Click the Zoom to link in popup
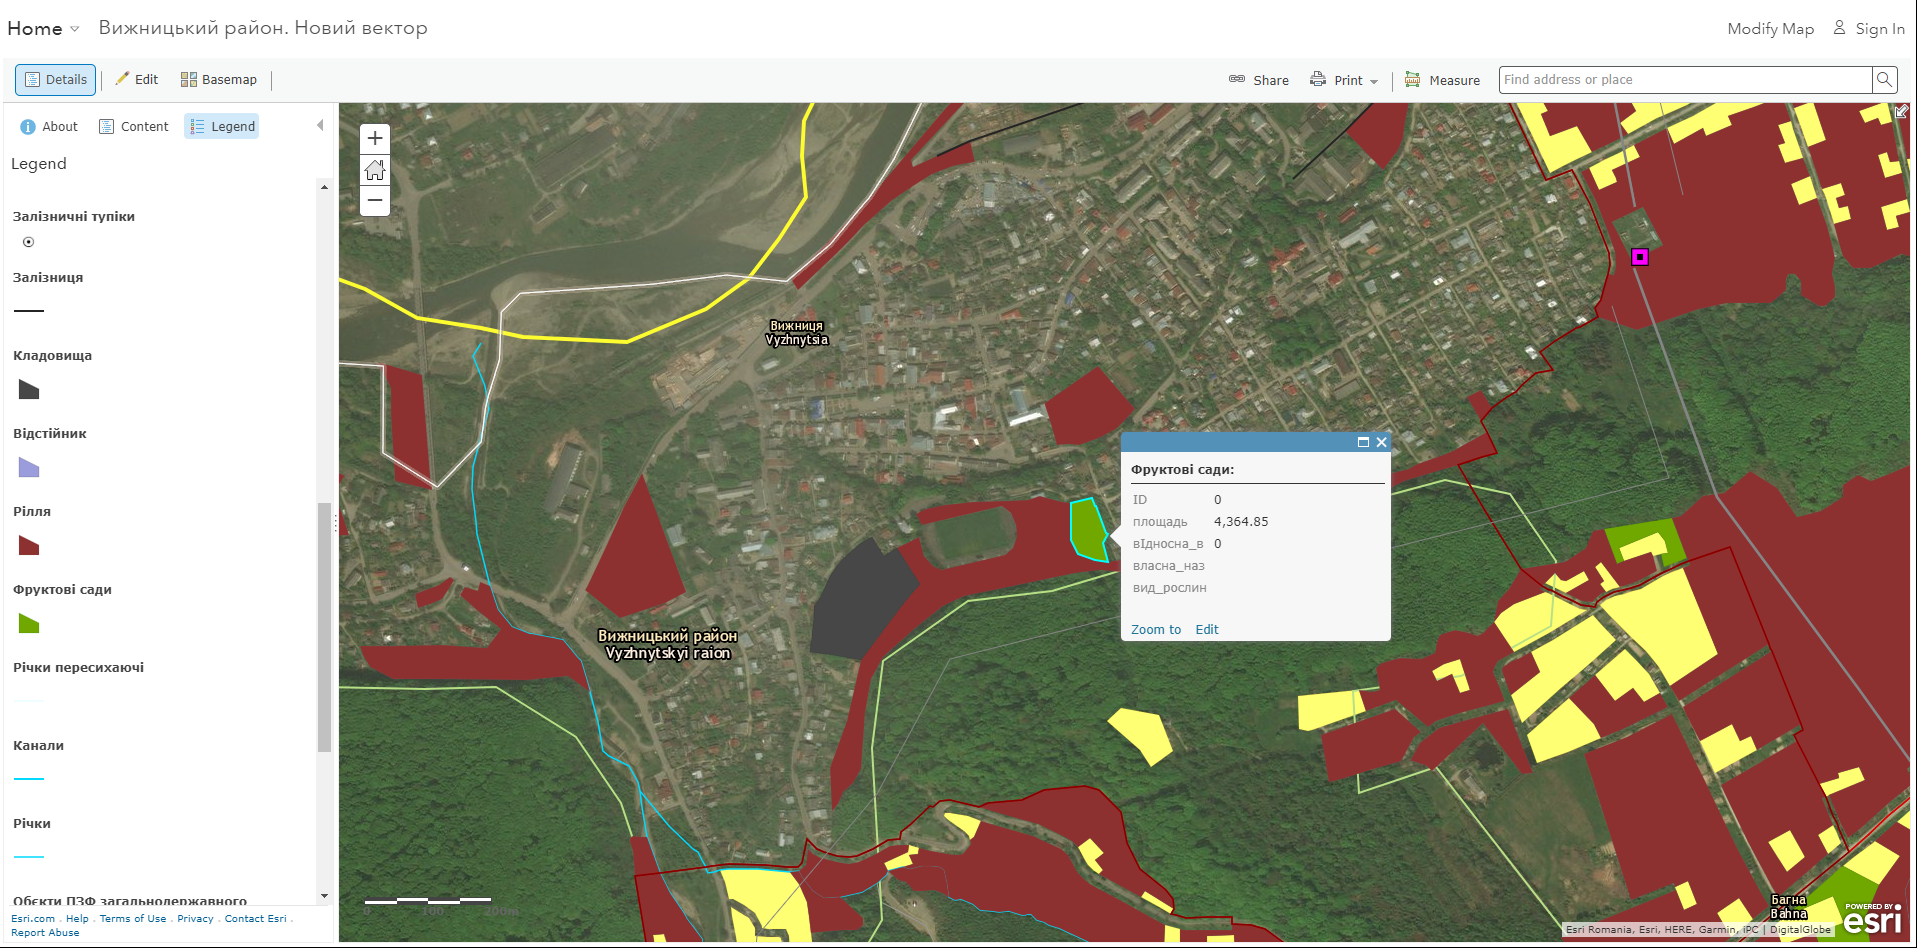Image resolution: width=1917 pixels, height=948 pixels. pos(1155,629)
